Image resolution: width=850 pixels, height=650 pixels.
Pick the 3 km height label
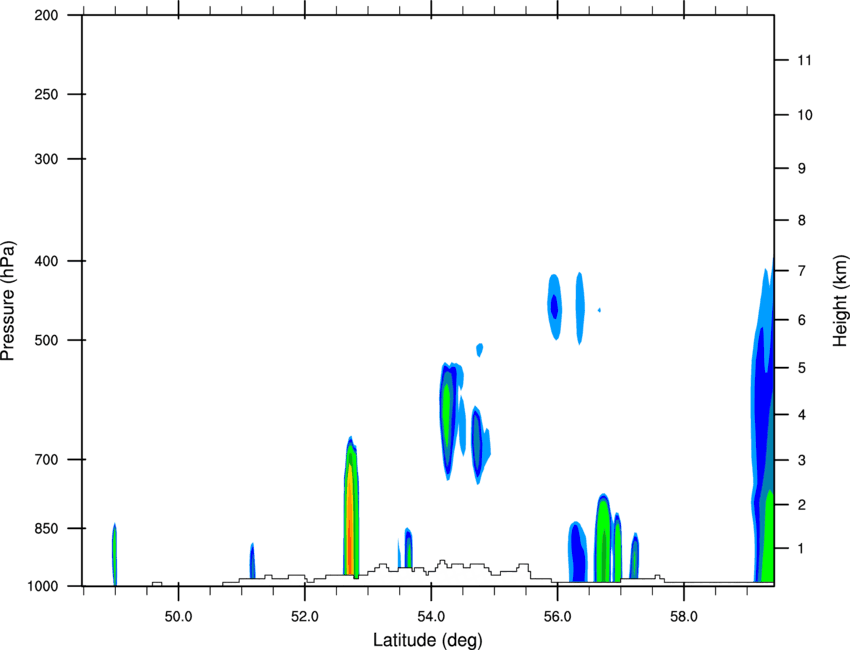802,460
